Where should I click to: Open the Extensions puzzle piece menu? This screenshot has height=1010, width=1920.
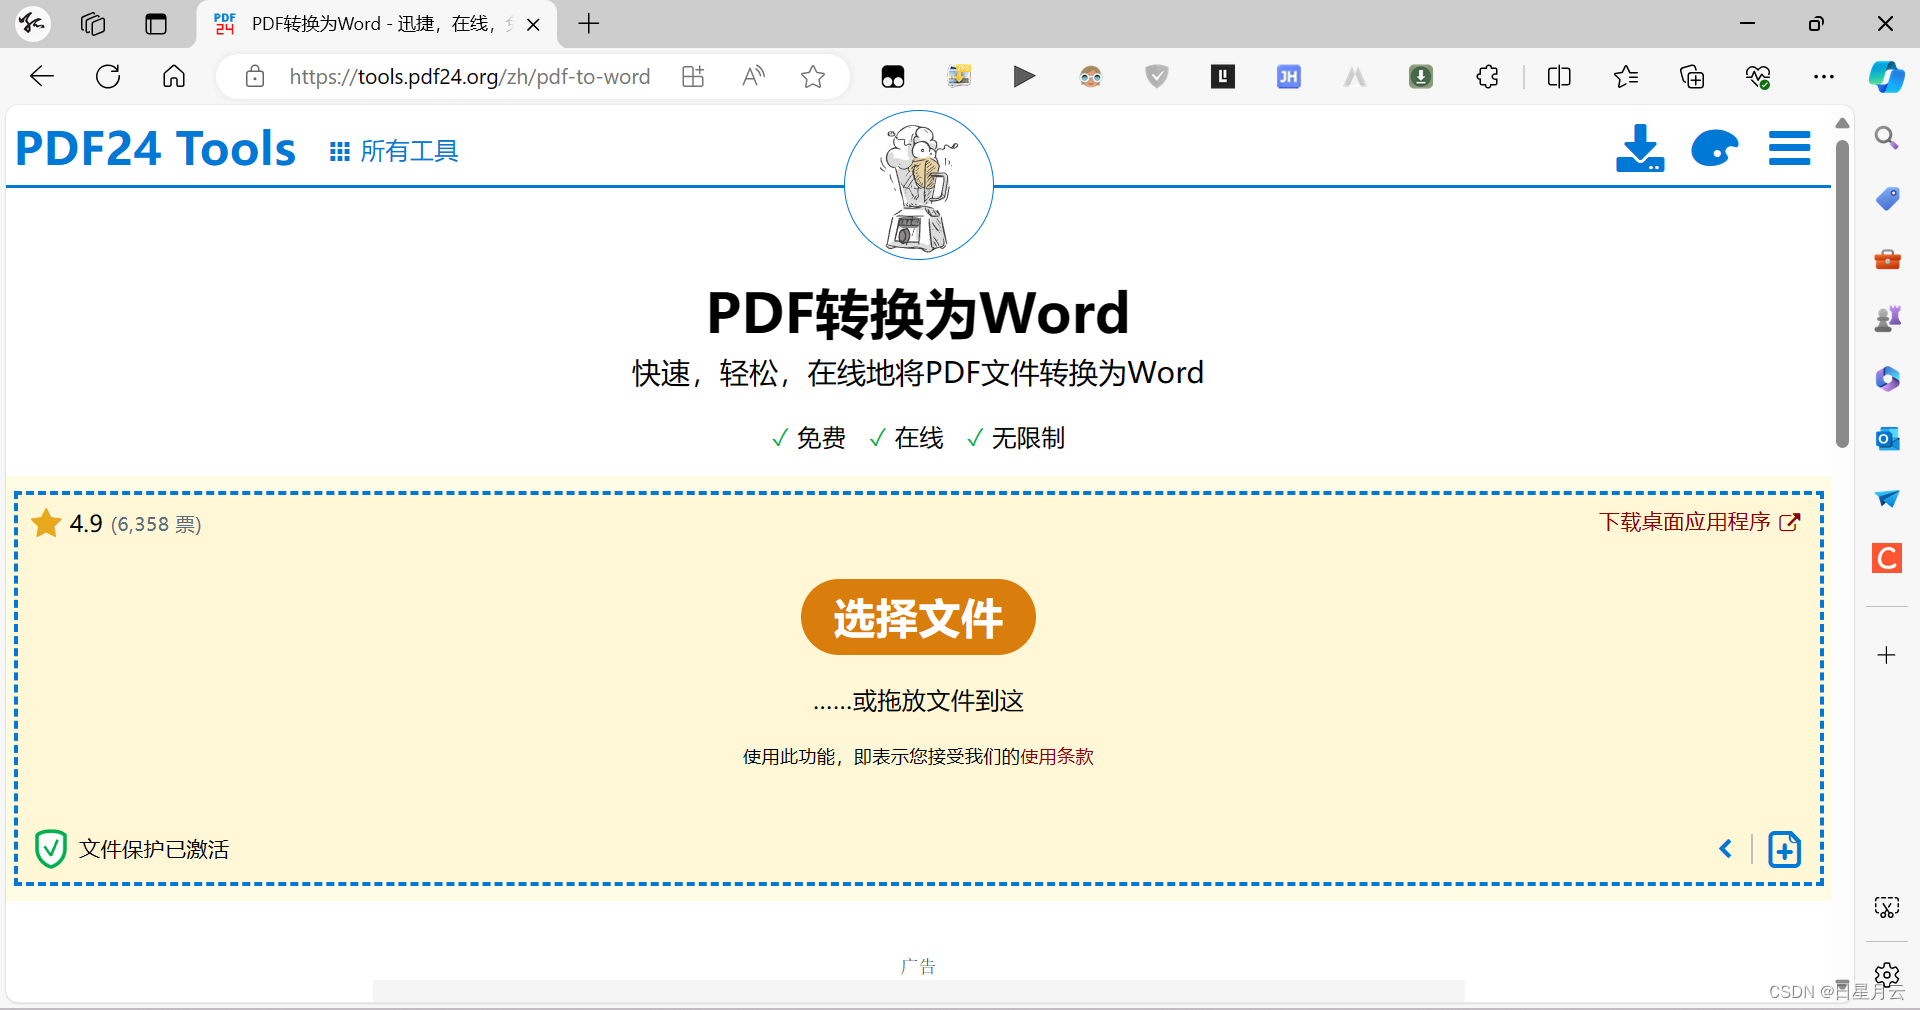(1487, 77)
